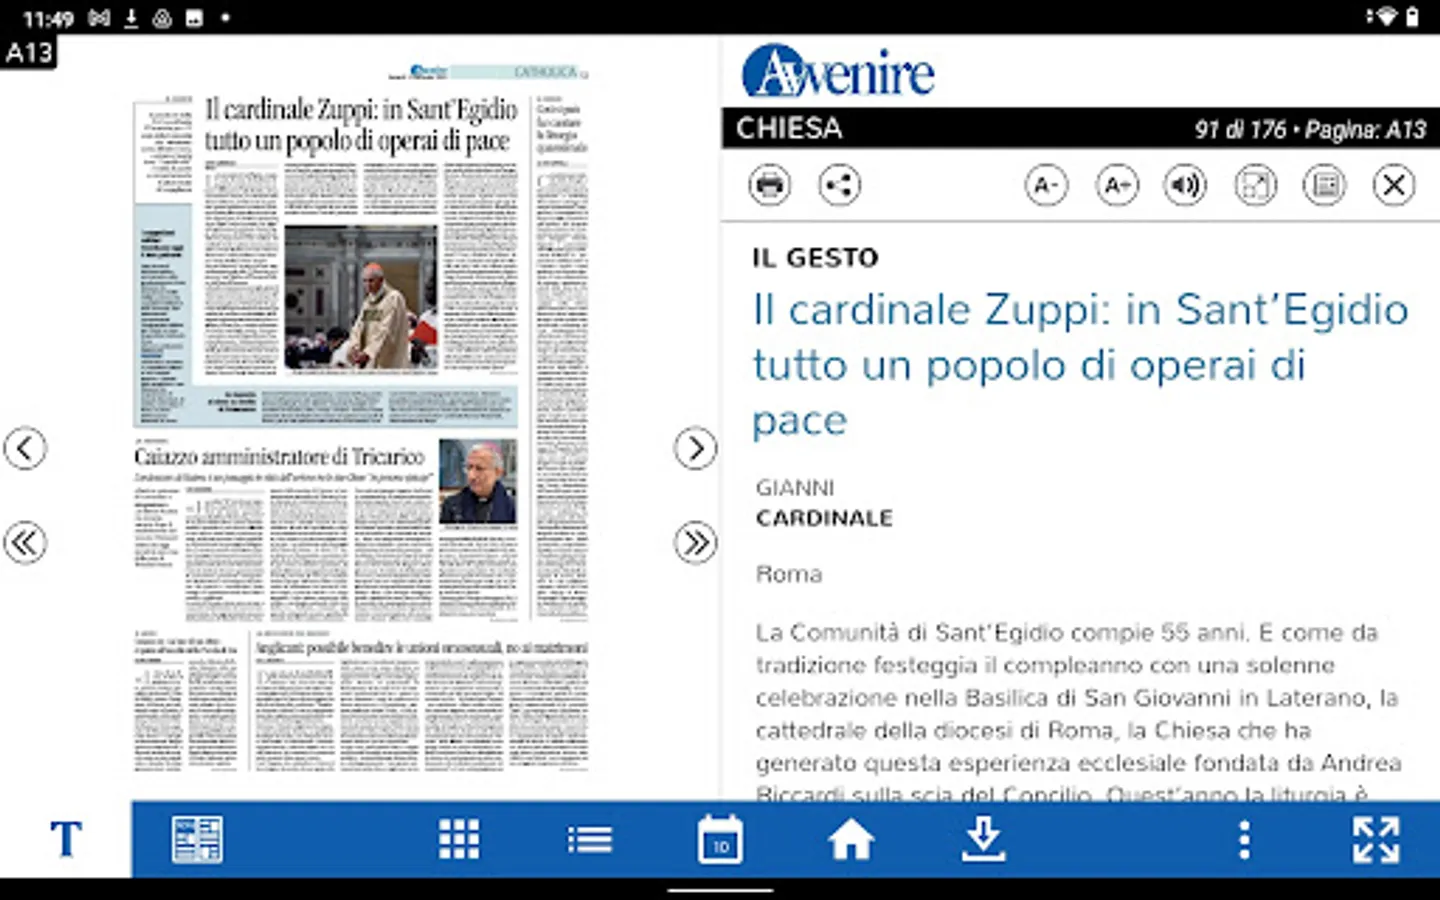
Task: Tap Zuppi headline on newspaper page
Action: click(x=361, y=125)
